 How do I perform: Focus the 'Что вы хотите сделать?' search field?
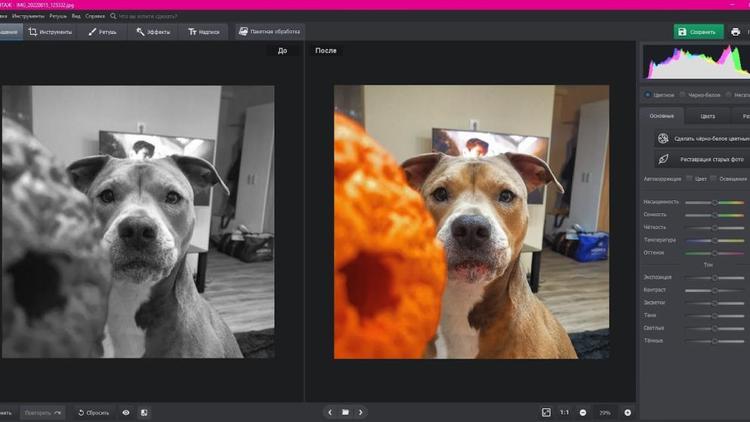pyautogui.click(x=148, y=16)
